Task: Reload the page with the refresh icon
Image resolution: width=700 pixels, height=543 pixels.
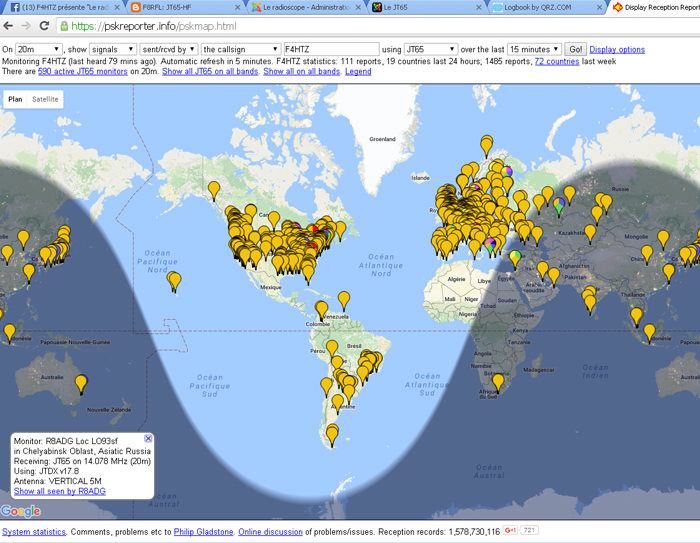Action: coord(44,26)
